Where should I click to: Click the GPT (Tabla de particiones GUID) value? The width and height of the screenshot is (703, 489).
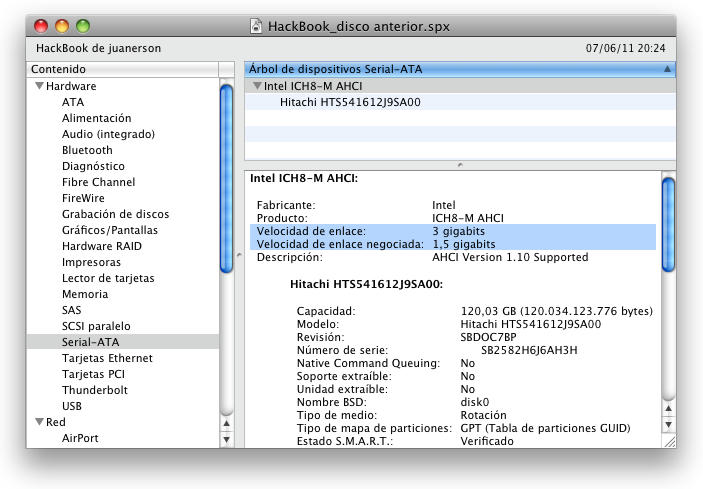pos(545,428)
